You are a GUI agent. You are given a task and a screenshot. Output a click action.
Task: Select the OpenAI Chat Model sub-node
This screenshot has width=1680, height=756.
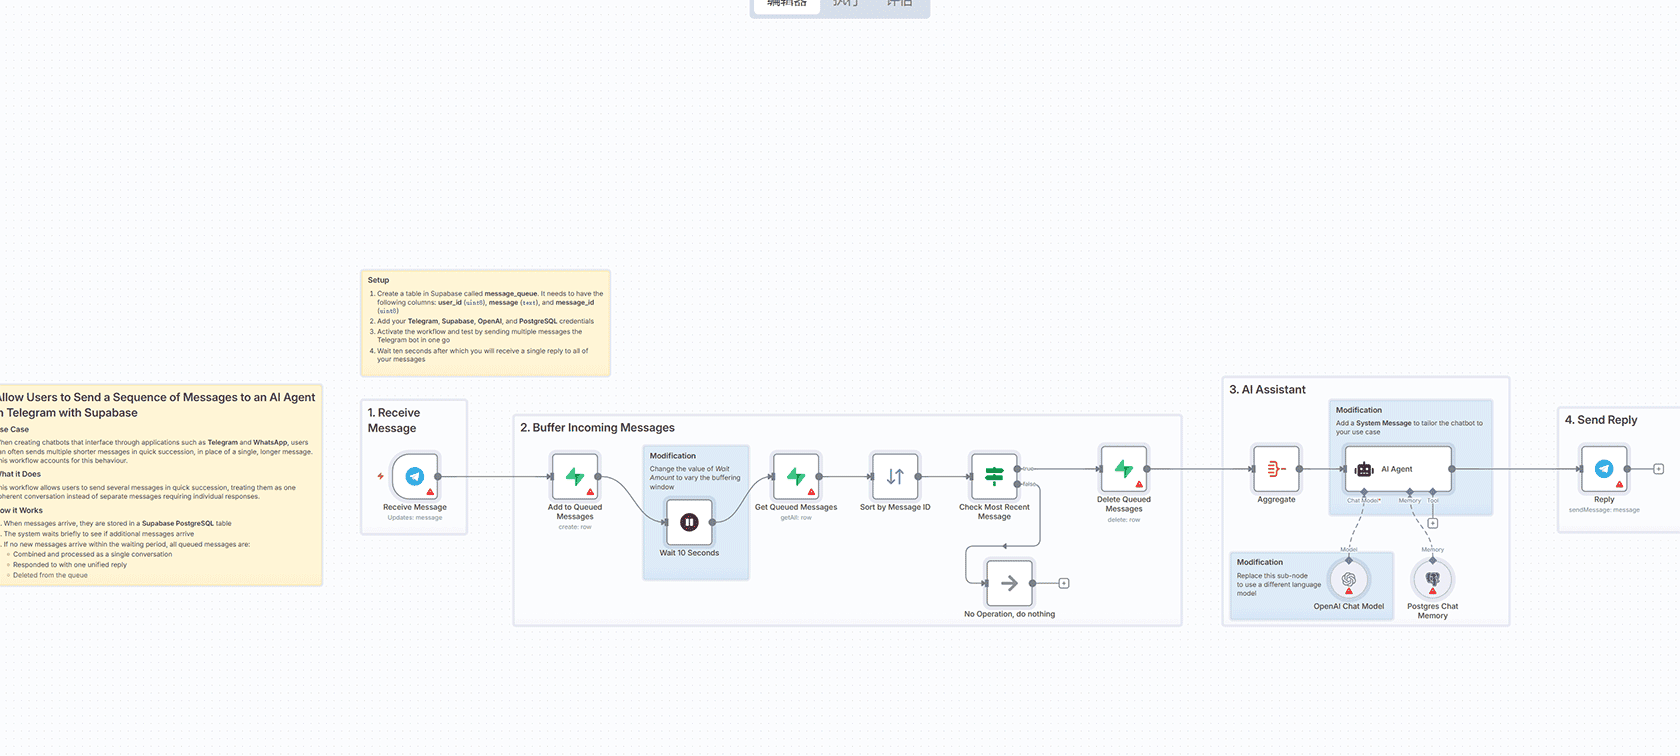[x=1348, y=579]
